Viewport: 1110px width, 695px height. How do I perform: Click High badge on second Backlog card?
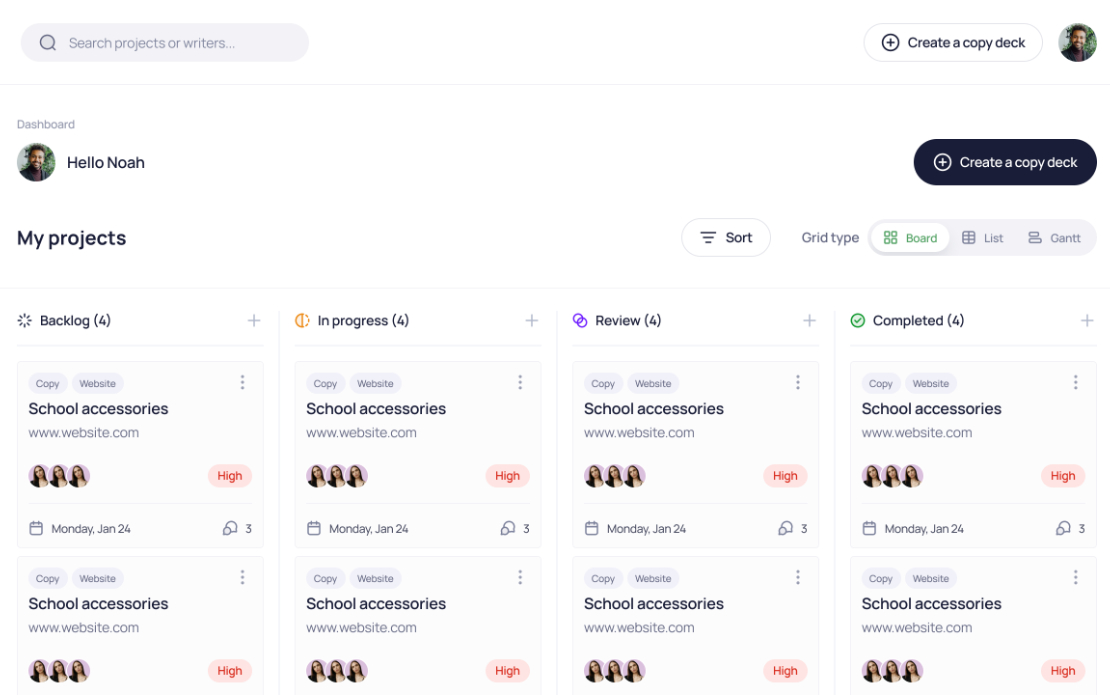coord(229,670)
